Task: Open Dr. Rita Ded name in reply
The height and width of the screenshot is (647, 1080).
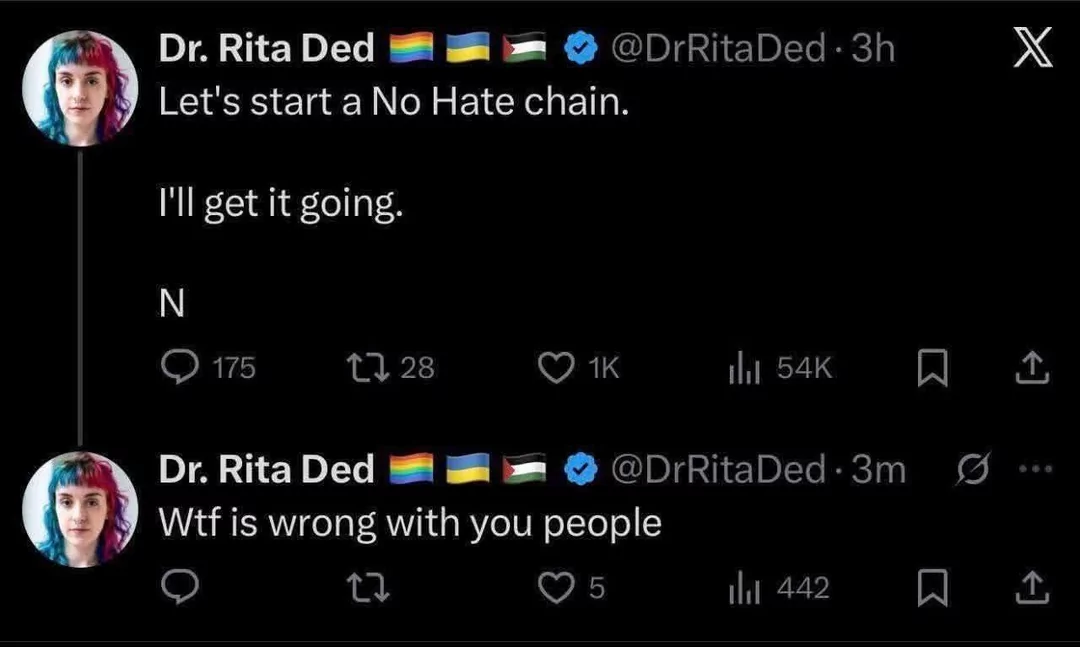Action: 267,469
